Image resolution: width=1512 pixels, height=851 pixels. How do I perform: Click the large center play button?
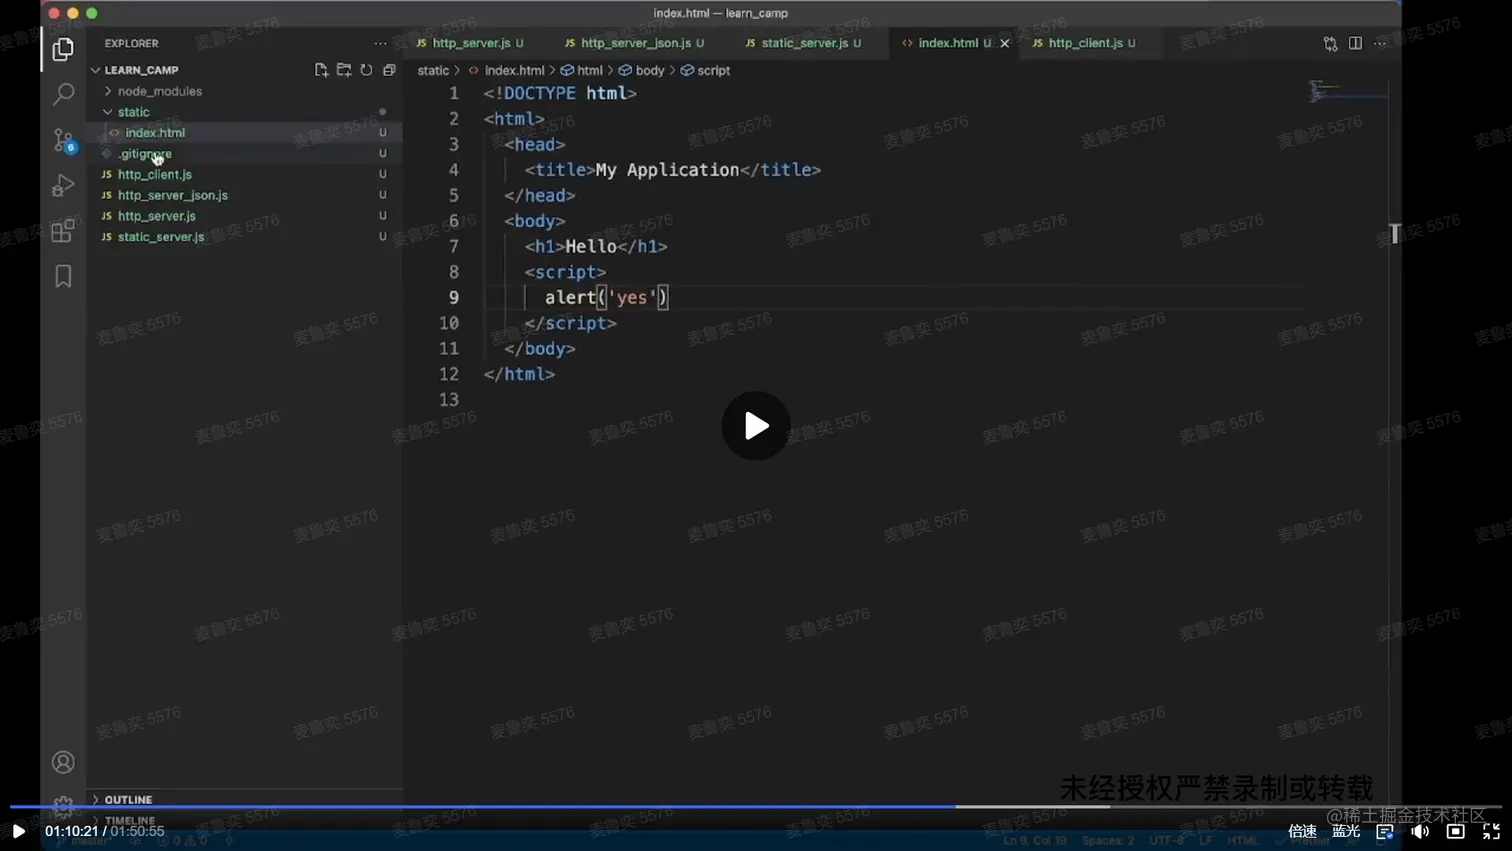coord(756,426)
